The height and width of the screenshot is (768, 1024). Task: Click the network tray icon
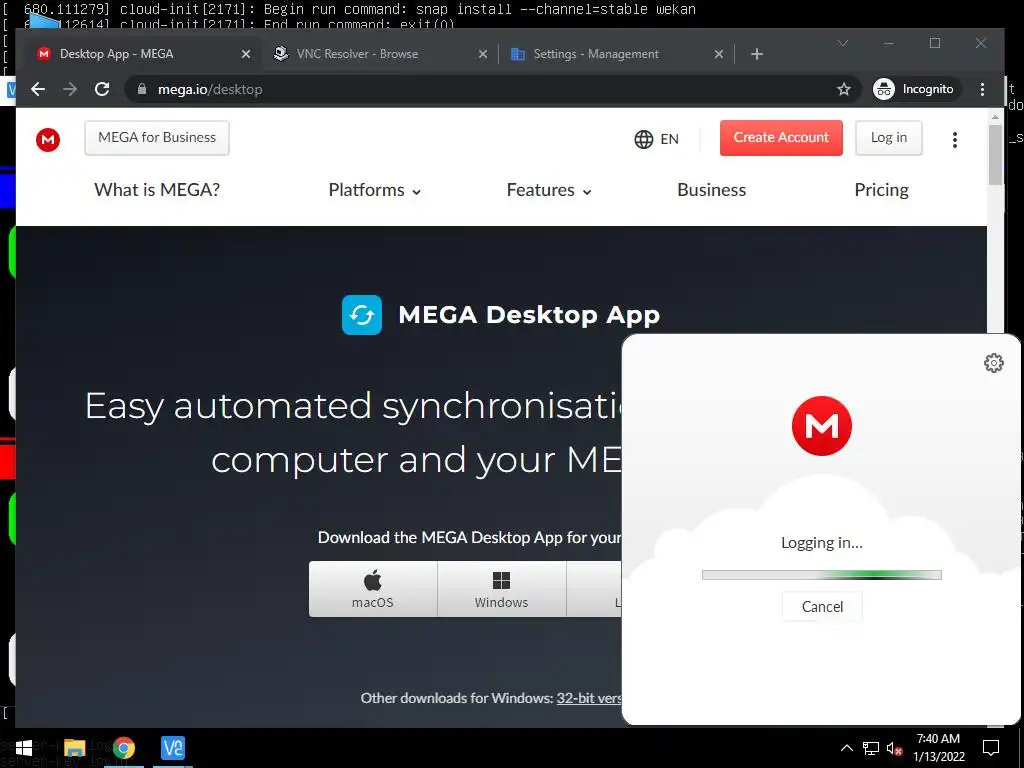871,748
